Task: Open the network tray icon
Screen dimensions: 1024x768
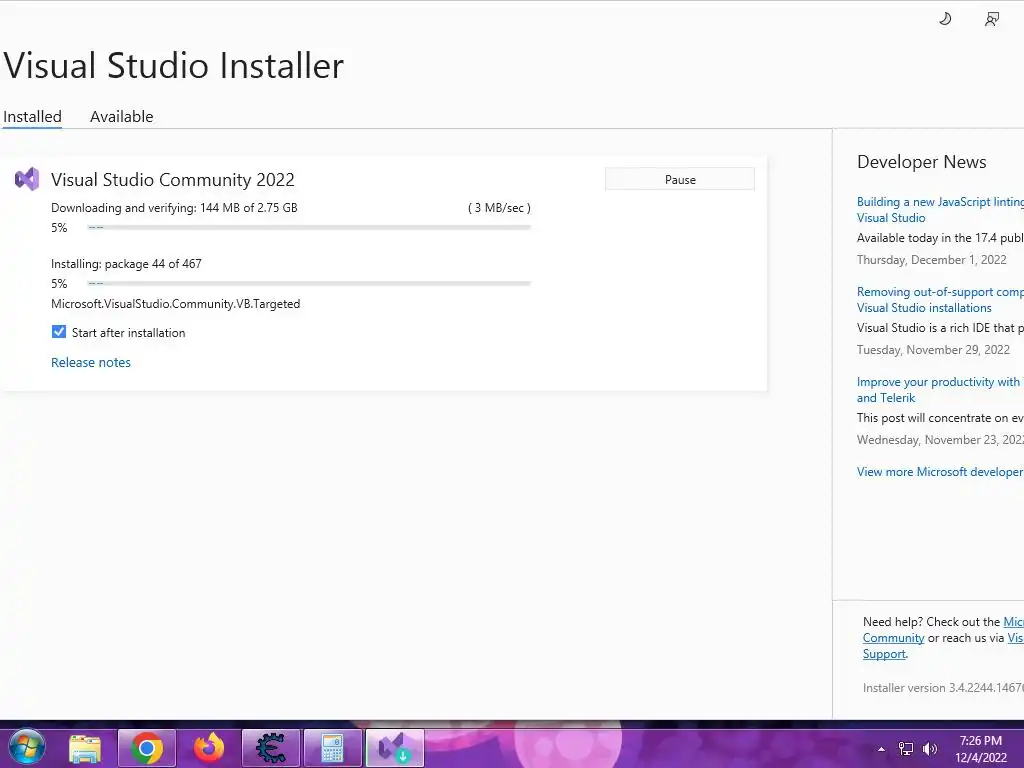Action: tap(906, 749)
